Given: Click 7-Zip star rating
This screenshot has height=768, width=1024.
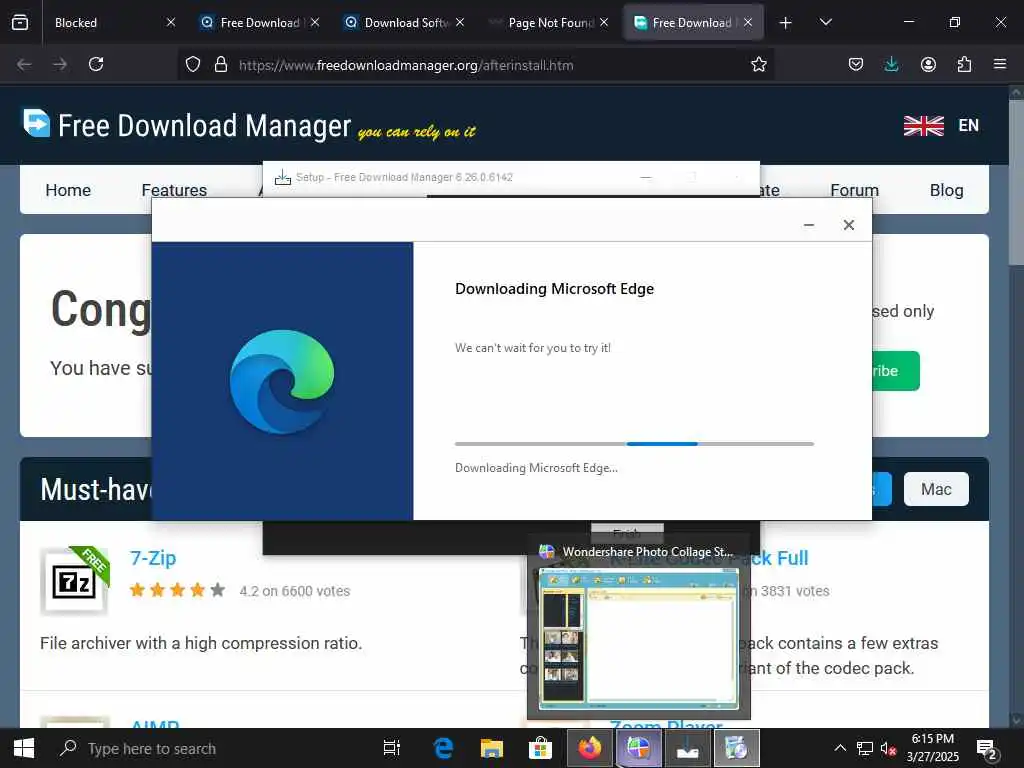Looking at the screenshot, I should pyautogui.click(x=177, y=590).
